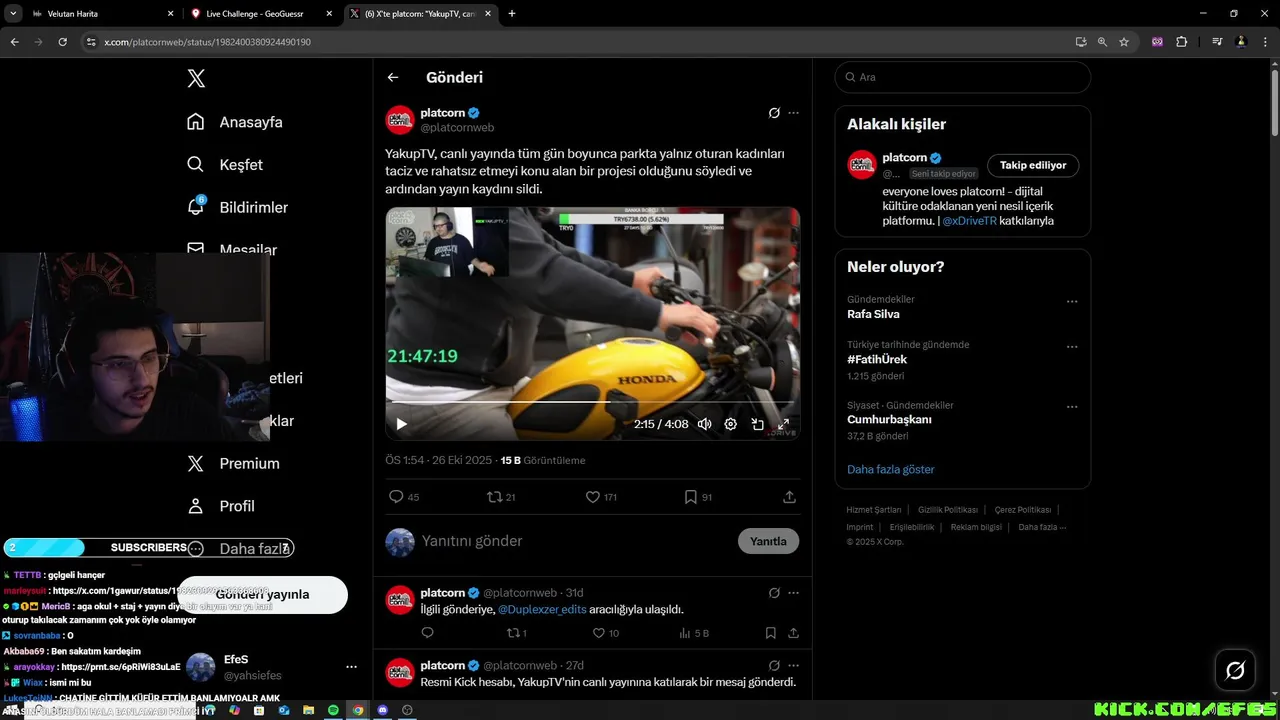
Task: Bookmark this page with the star icon
Action: click(1124, 42)
